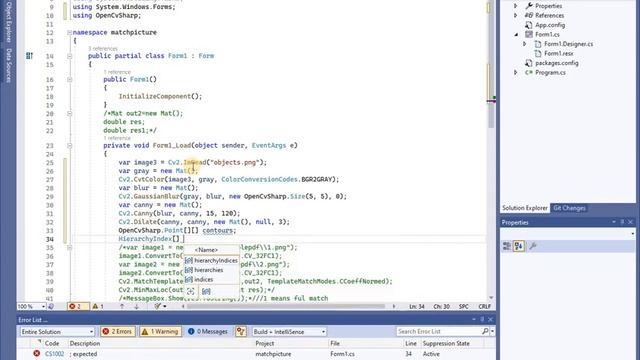Open the code cleanup profile dropdown arrow
This screenshot has height=360, width=640.
(x=164, y=307)
